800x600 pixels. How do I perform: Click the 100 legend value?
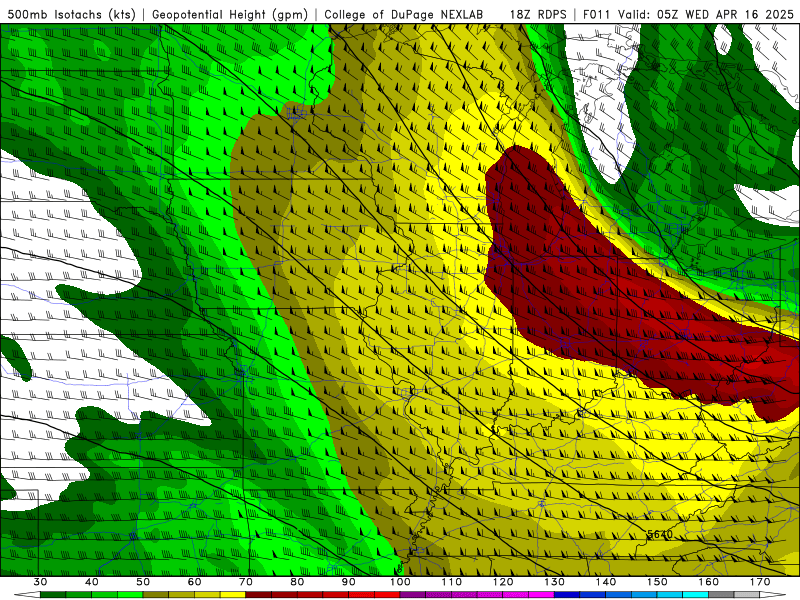point(400,582)
